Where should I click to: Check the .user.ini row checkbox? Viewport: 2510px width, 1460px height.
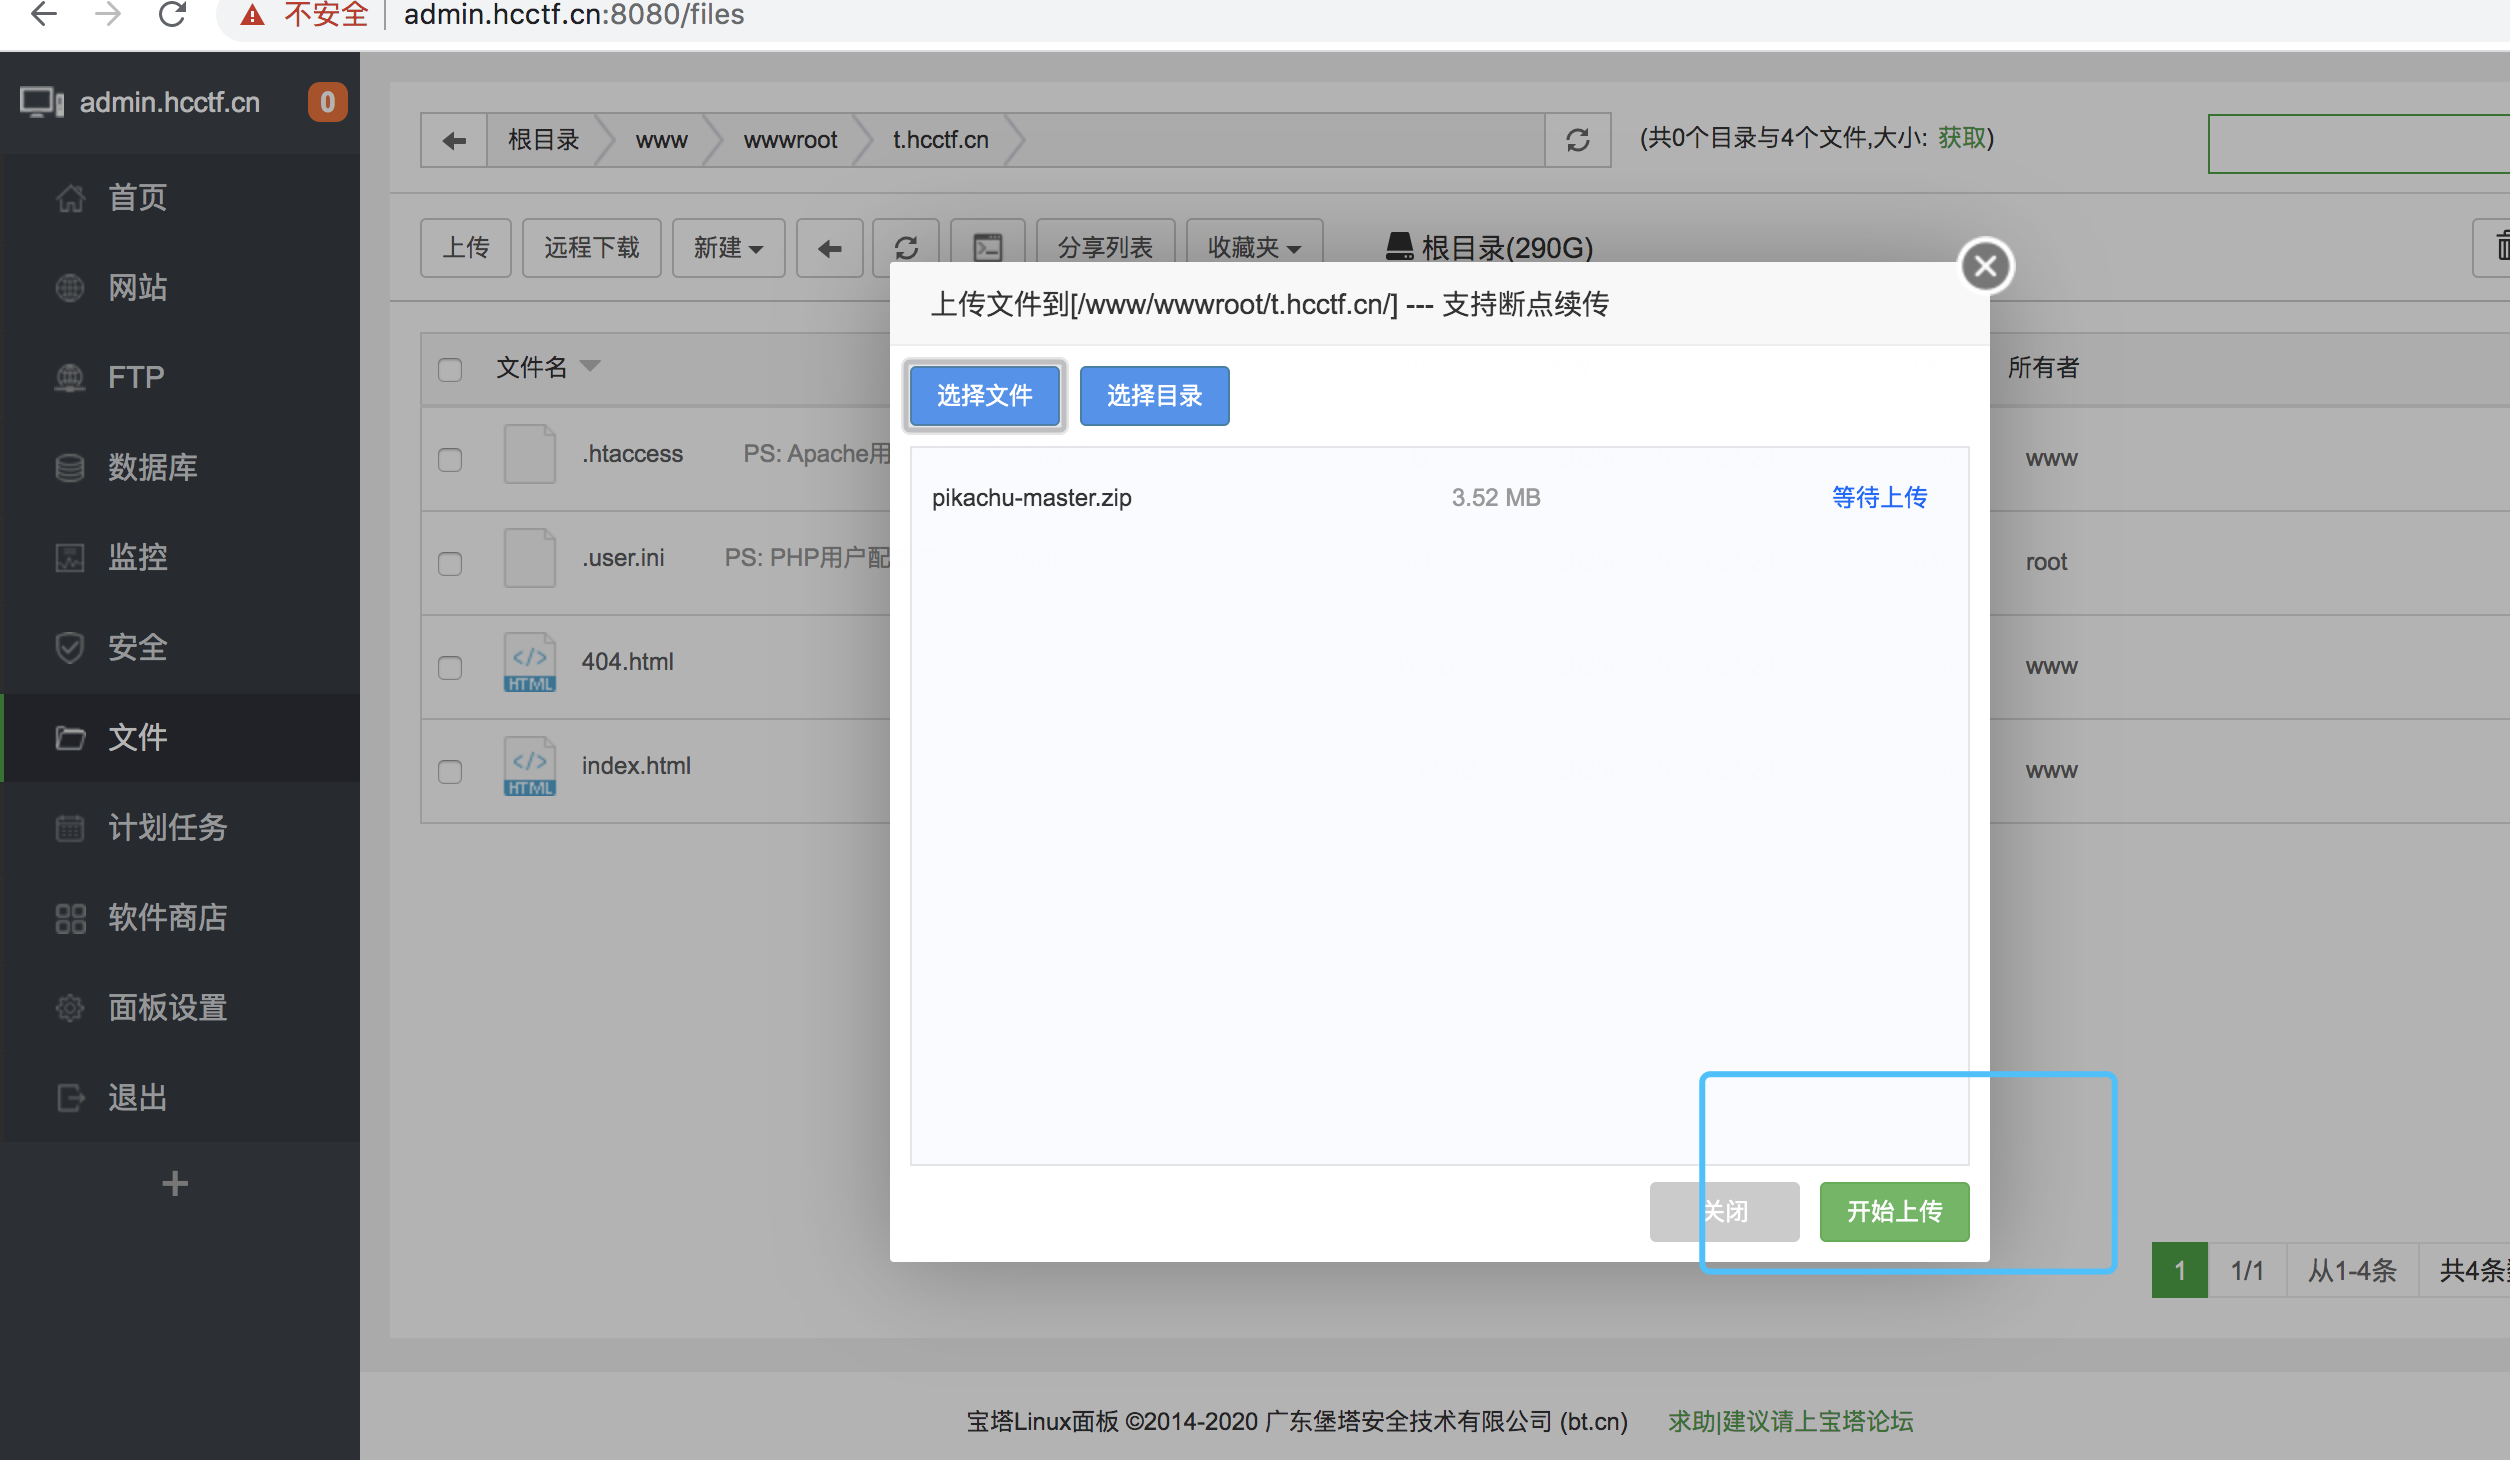point(450,564)
